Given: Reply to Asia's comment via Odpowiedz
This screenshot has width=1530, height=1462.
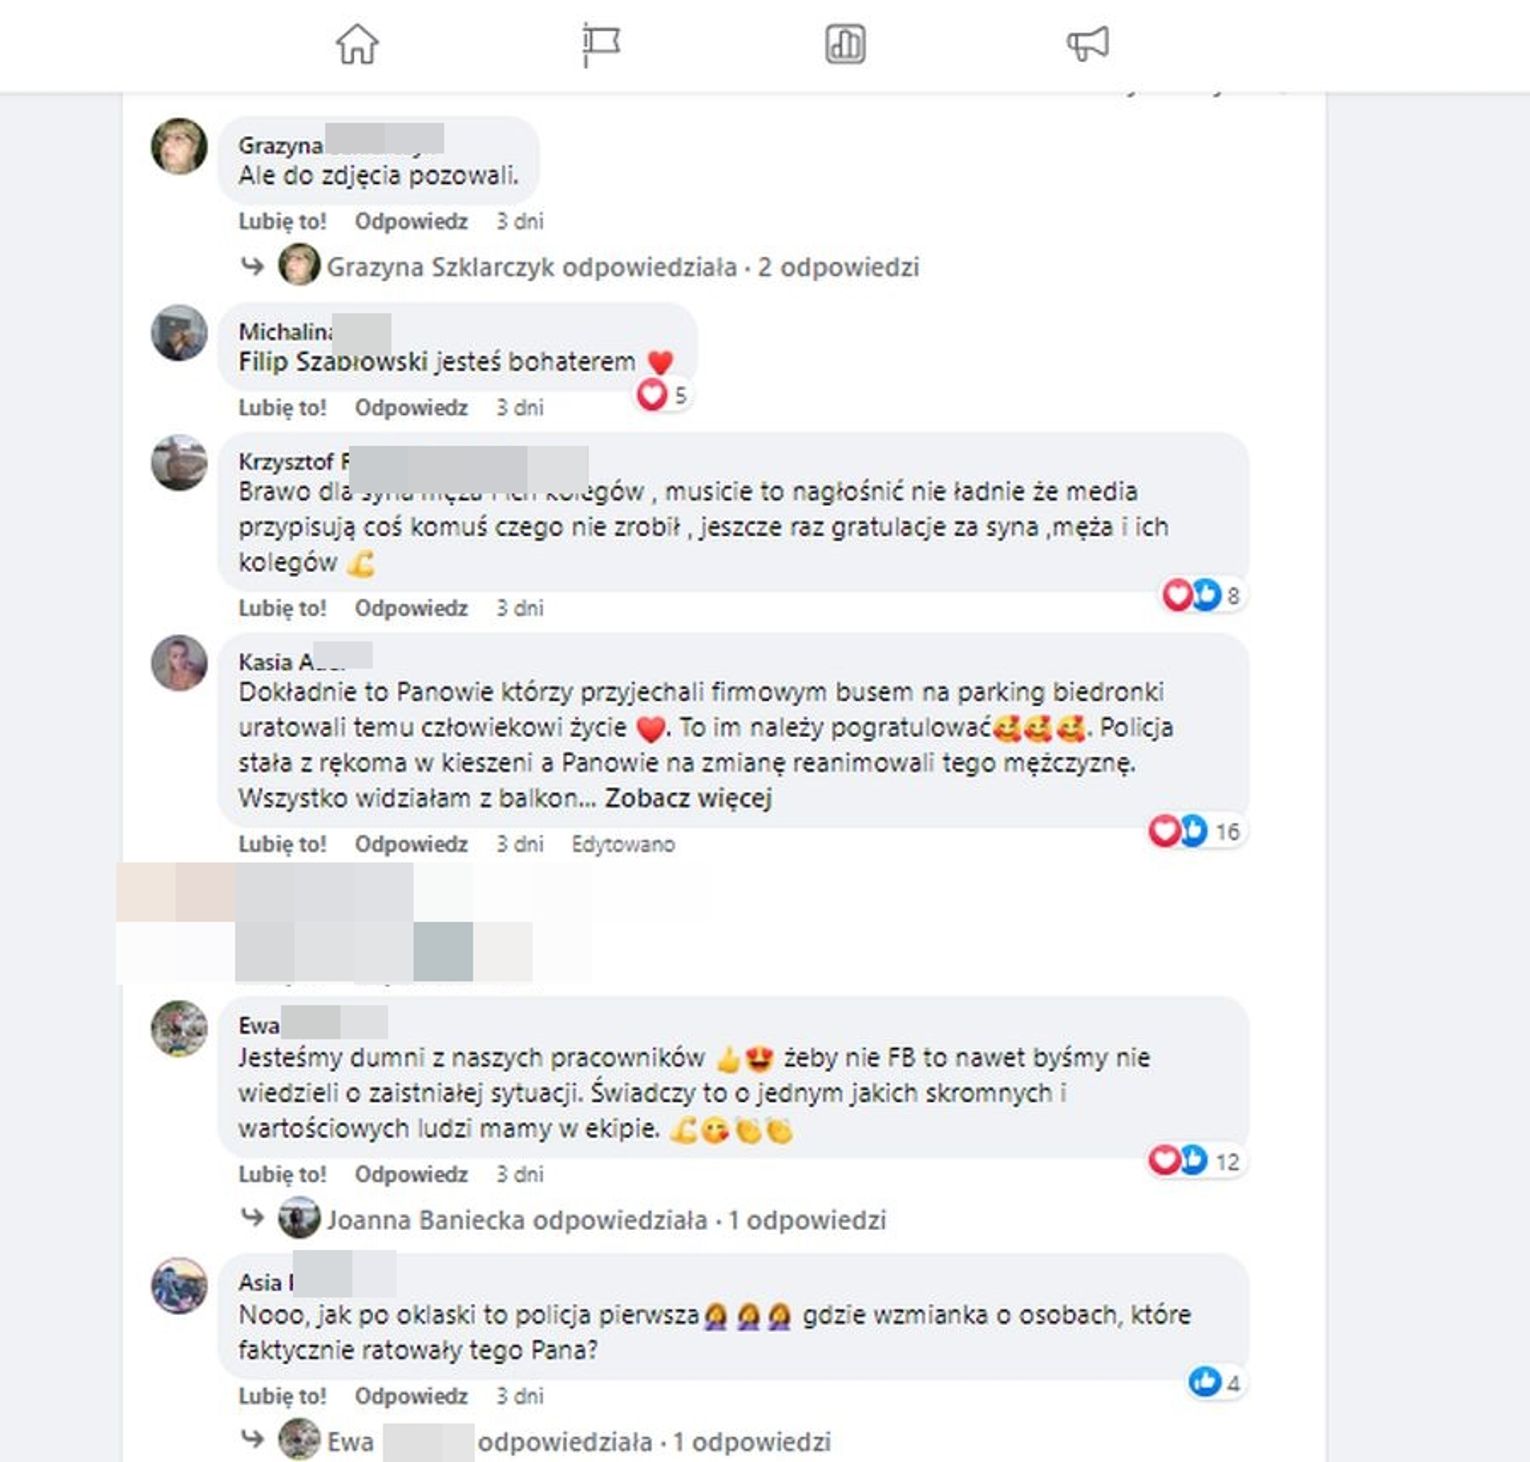Looking at the screenshot, I should point(411,1396).
